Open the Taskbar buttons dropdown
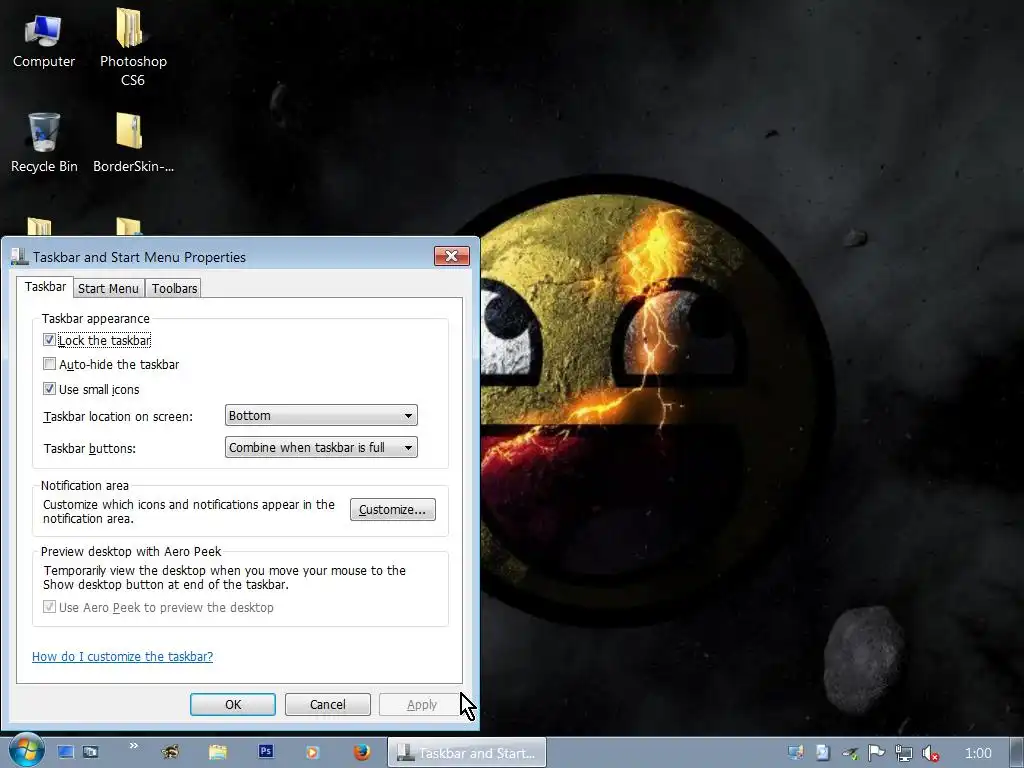1024x768 pixels. point(321,447)
